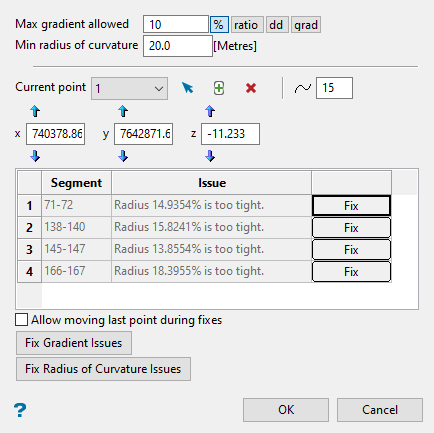Click Fix Radius of Curvature Issues button

(103, 369)
